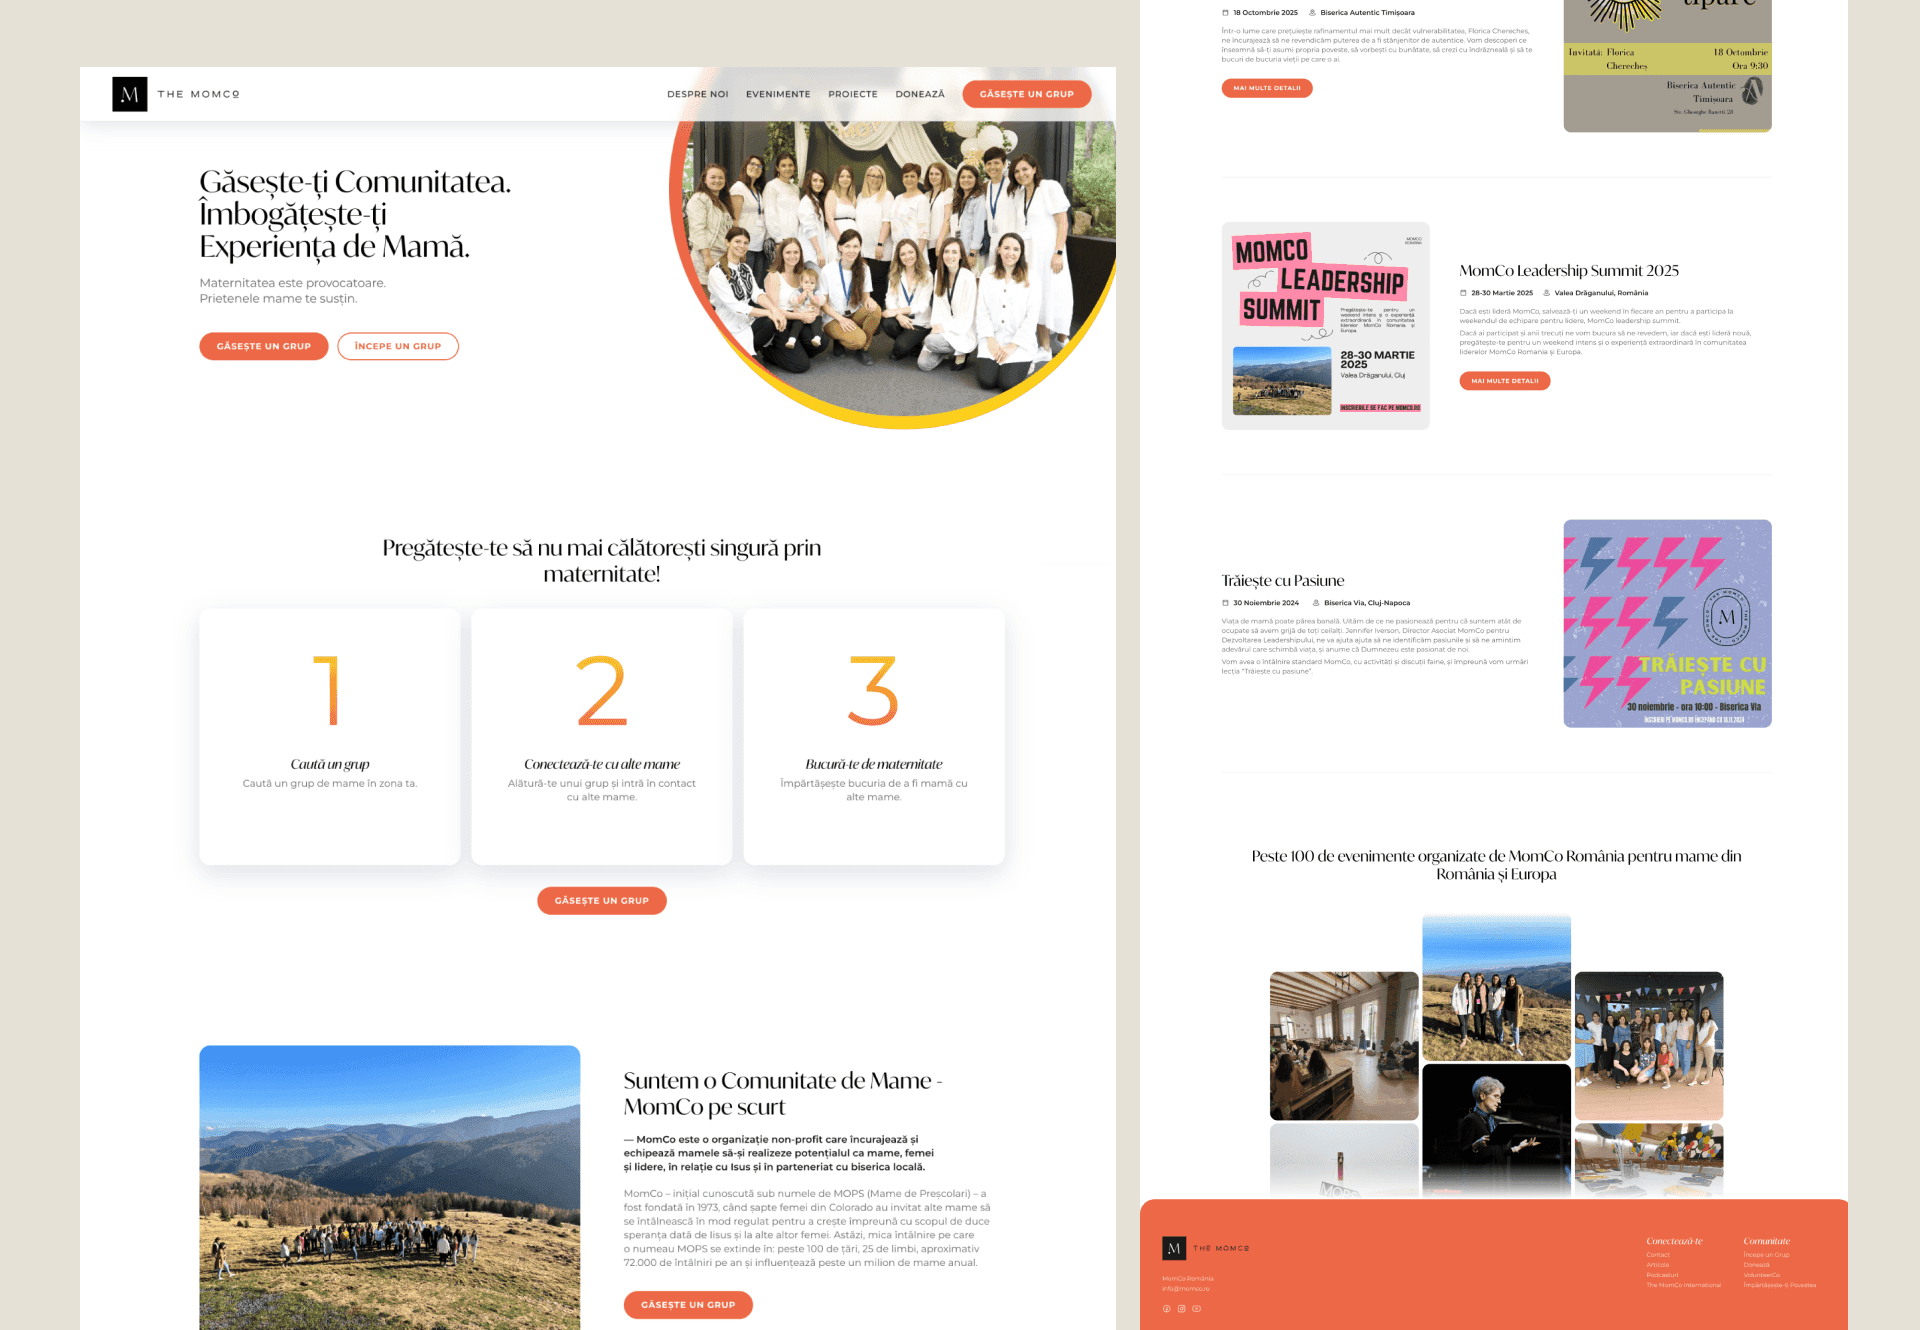Open the Despre Noi menu item
1920x1330 pixels.
point(698,94)
